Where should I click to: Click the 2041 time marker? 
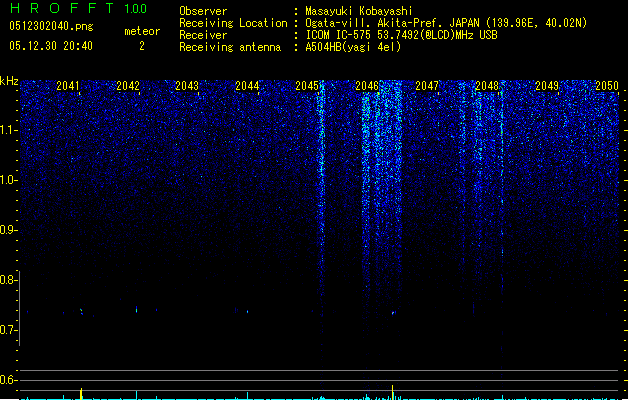(68, 86)
